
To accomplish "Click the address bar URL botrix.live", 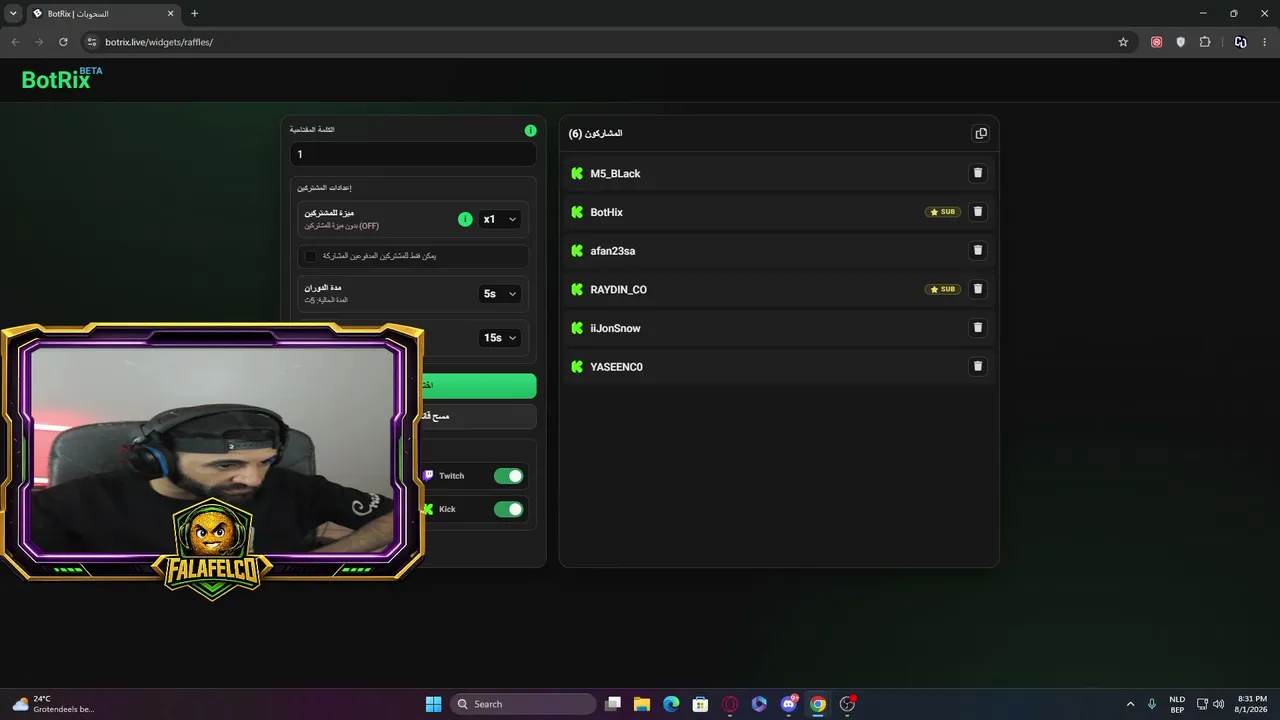I will coord(159,42).
